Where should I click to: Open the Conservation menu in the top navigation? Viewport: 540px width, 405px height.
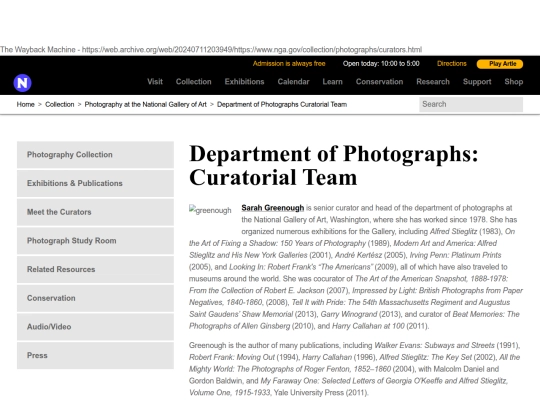pos(379,82)
